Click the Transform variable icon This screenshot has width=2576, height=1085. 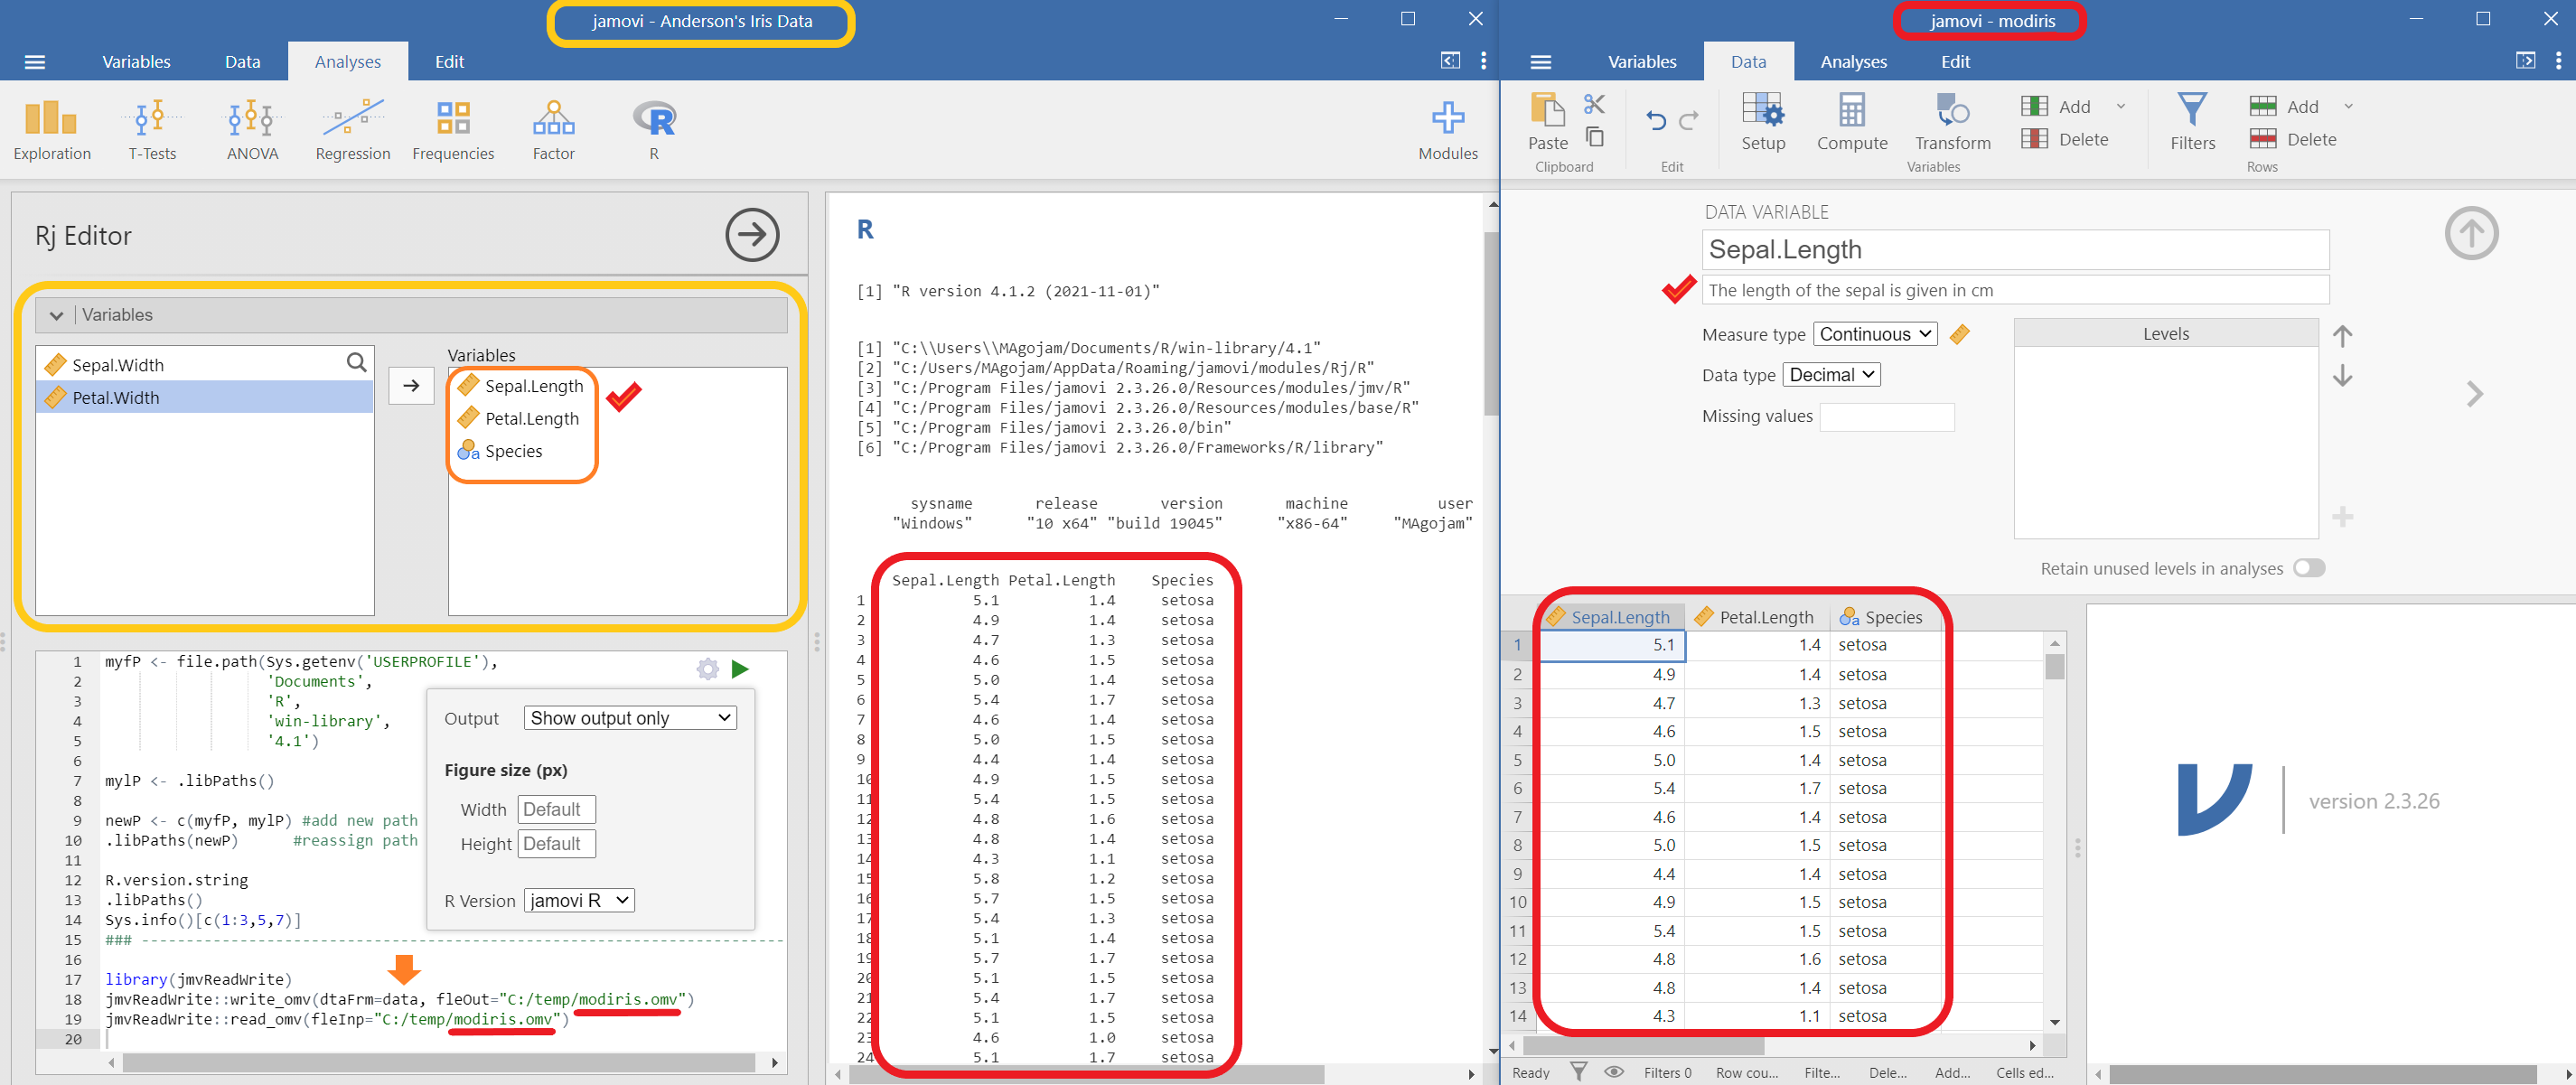[1952, 122]
